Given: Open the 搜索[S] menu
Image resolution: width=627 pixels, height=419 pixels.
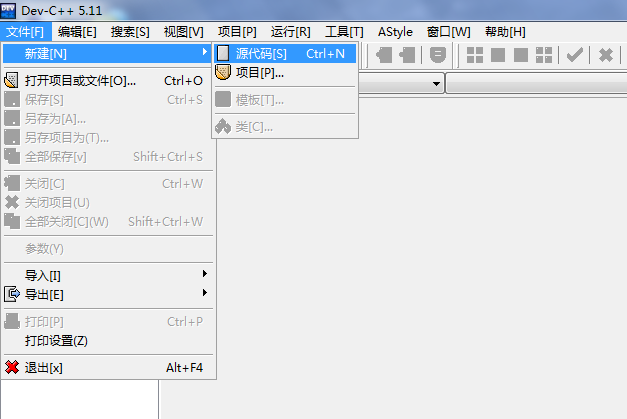Looking at the screenshot, I should pos(130,32).
